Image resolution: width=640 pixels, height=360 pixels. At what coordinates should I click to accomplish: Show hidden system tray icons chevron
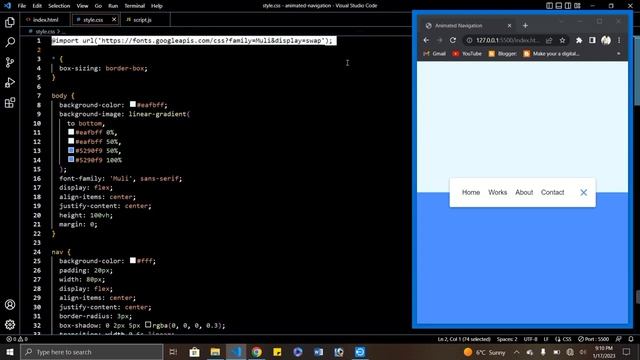(x=517, y=352)
